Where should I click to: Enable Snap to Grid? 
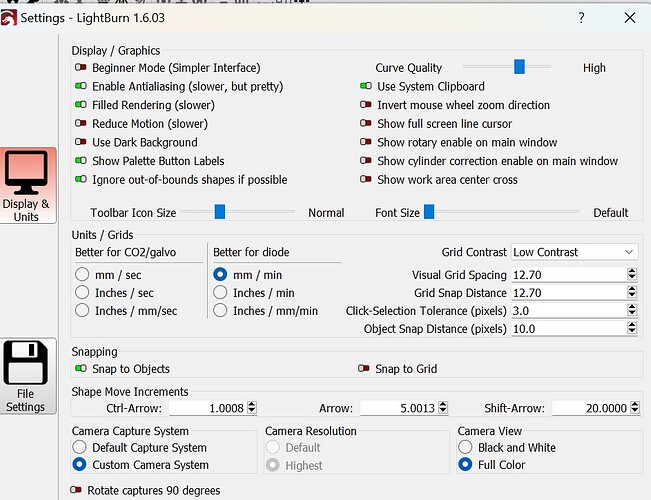pos(364,368)
